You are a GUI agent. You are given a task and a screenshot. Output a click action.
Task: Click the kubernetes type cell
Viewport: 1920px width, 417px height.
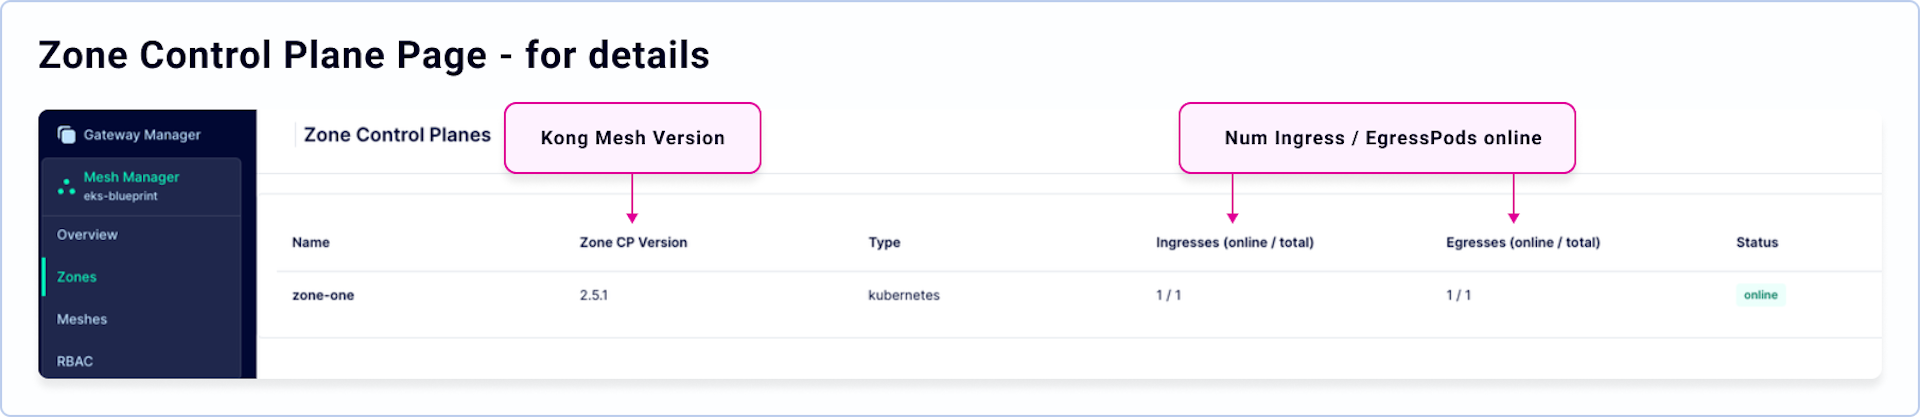click(x=904, y=295)
